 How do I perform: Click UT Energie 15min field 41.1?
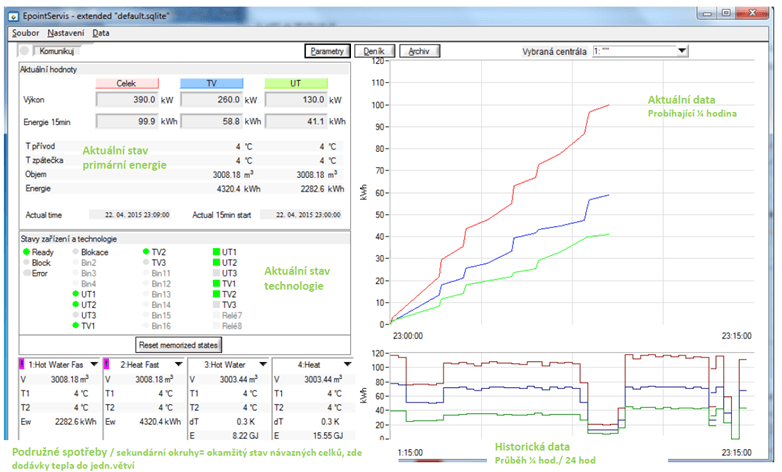(296, 121)
